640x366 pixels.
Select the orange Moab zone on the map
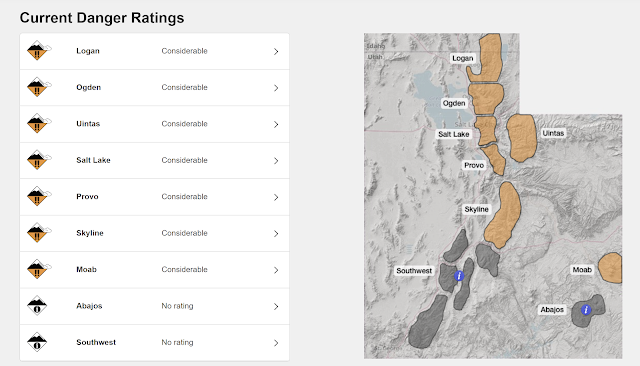(x=611, y=268)
